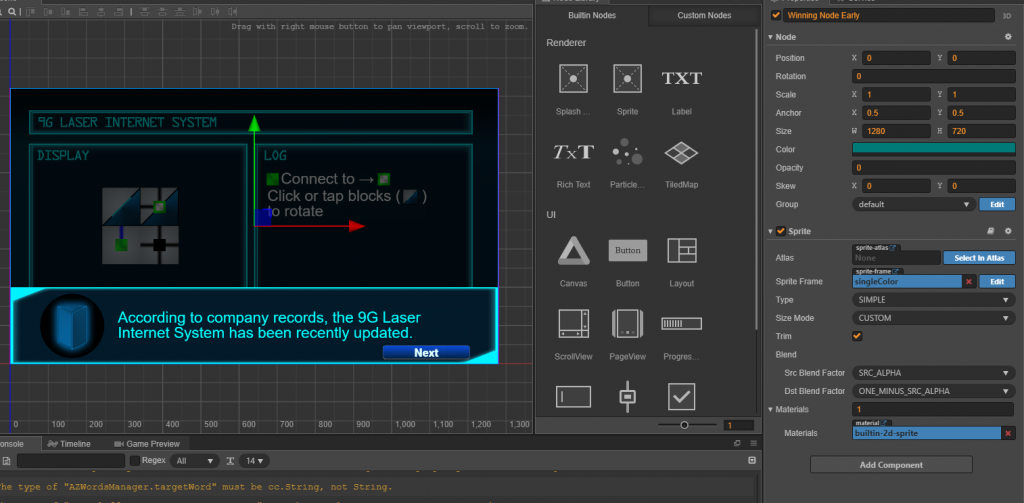Select the Label TXT node icon
Image resolution: width=1024 pixels, height=503 pixels.
pyautogui.click(x=681, y=78)
